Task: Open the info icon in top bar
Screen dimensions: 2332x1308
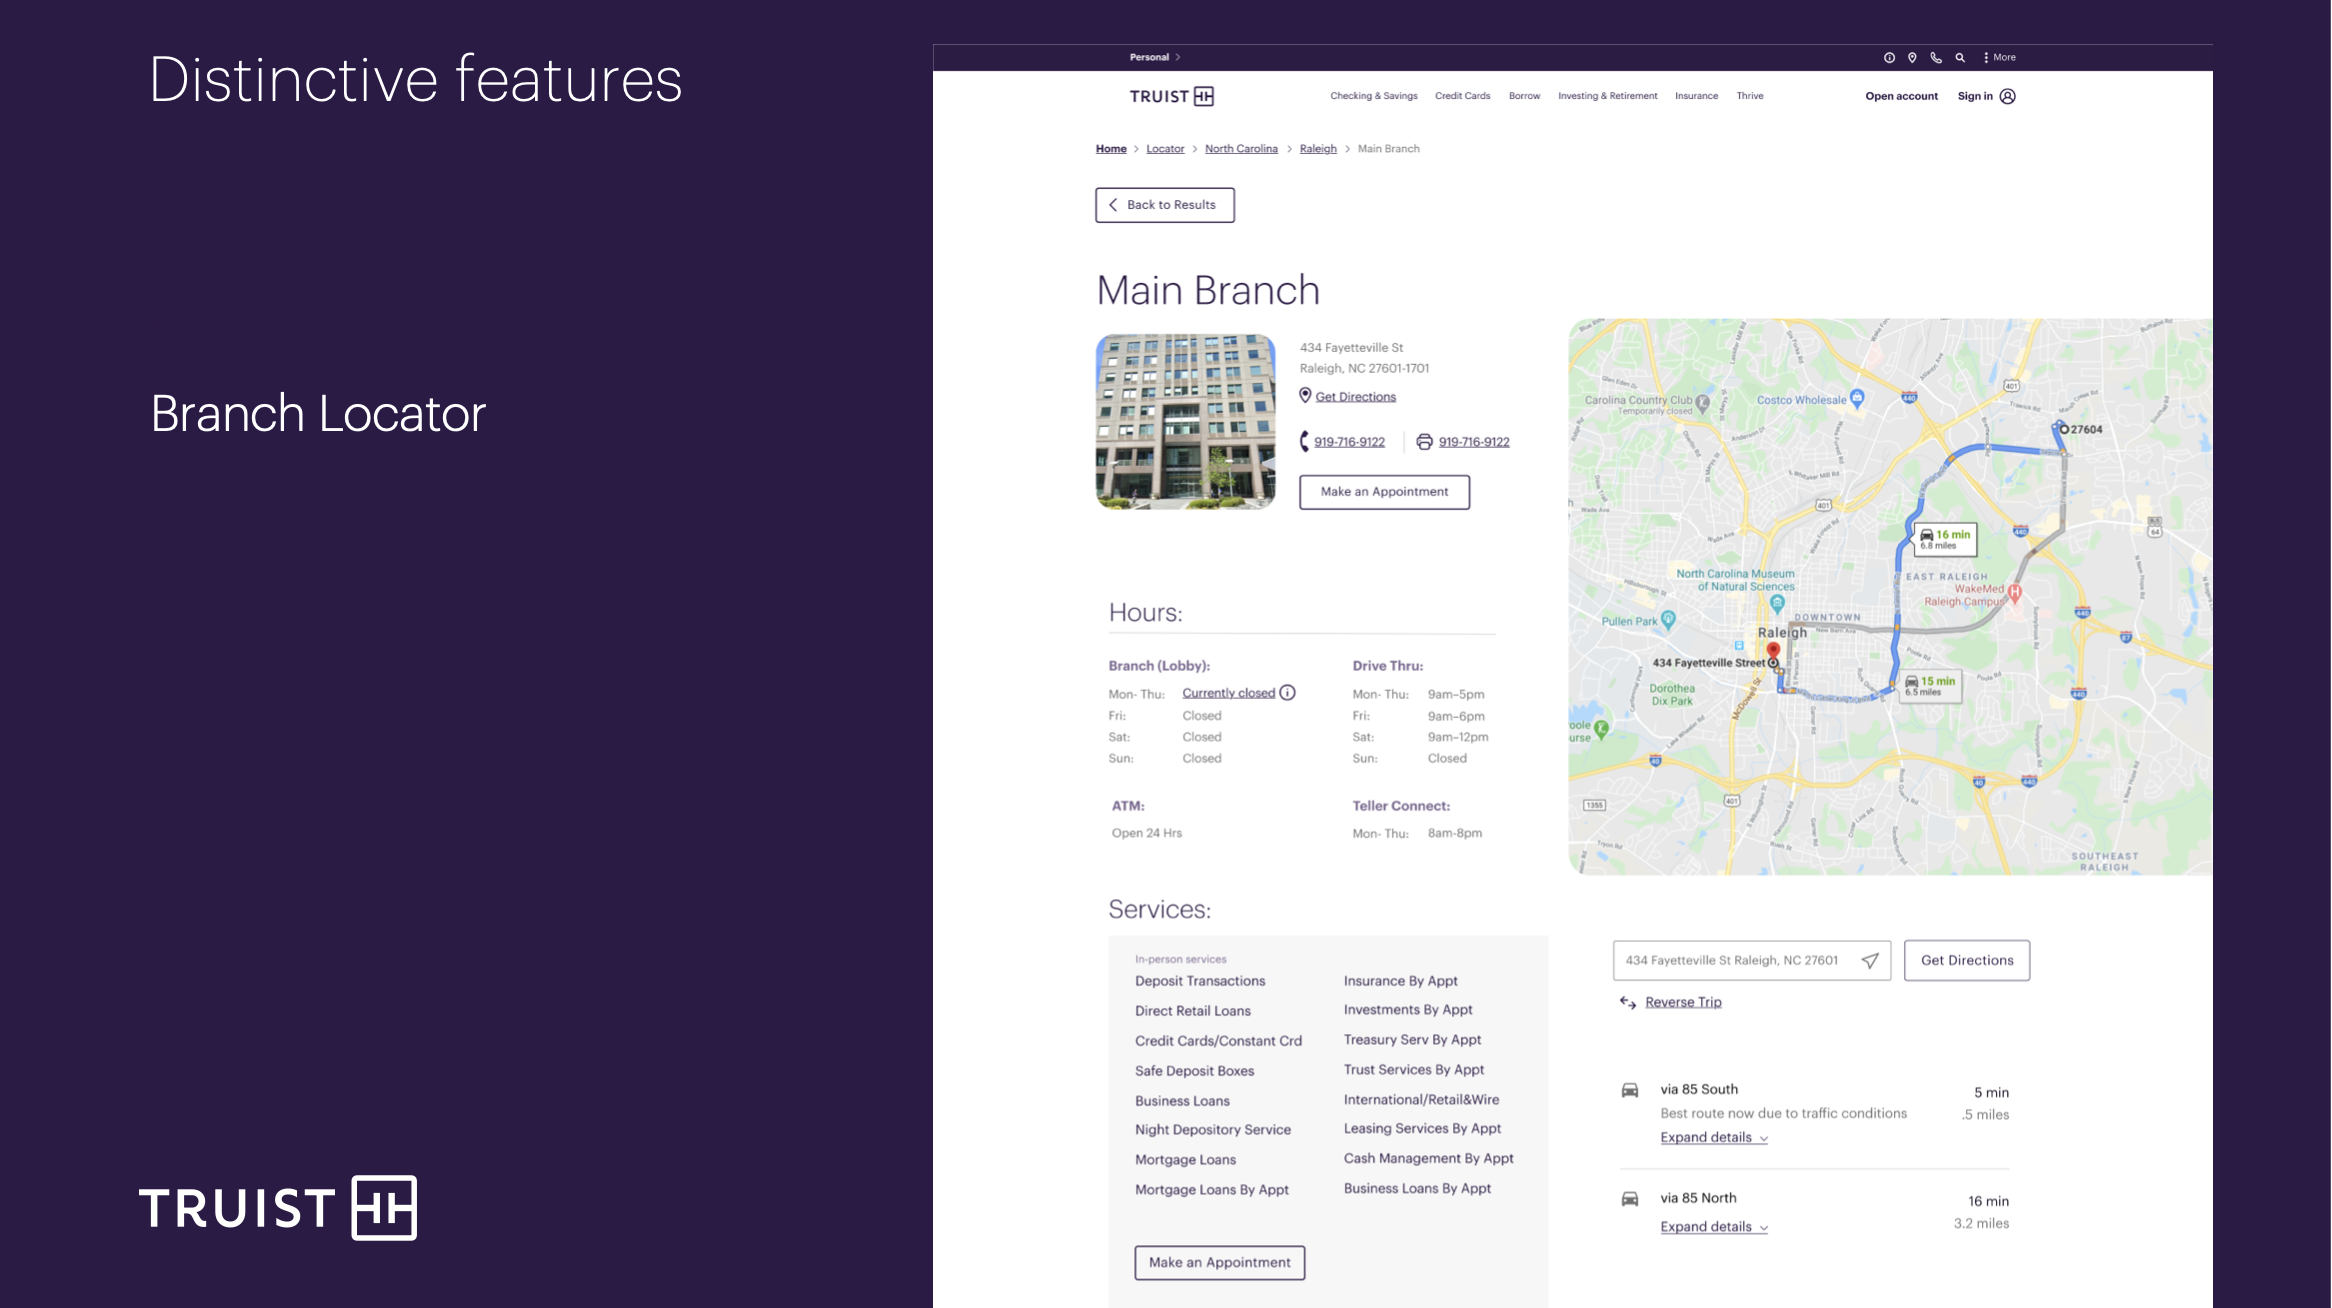Action: pos(1889,58)
